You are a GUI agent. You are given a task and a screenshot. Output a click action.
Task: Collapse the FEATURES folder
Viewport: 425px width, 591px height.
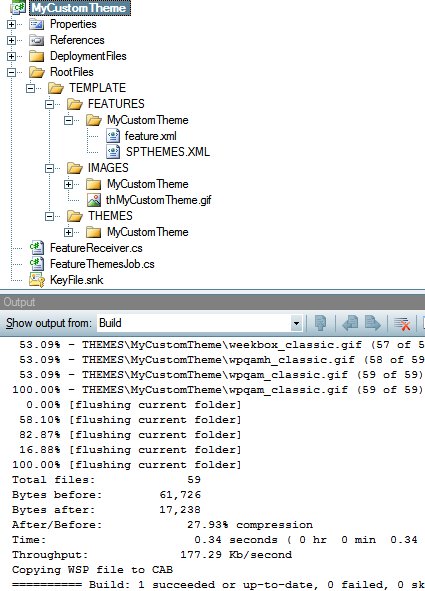point(49,104)
